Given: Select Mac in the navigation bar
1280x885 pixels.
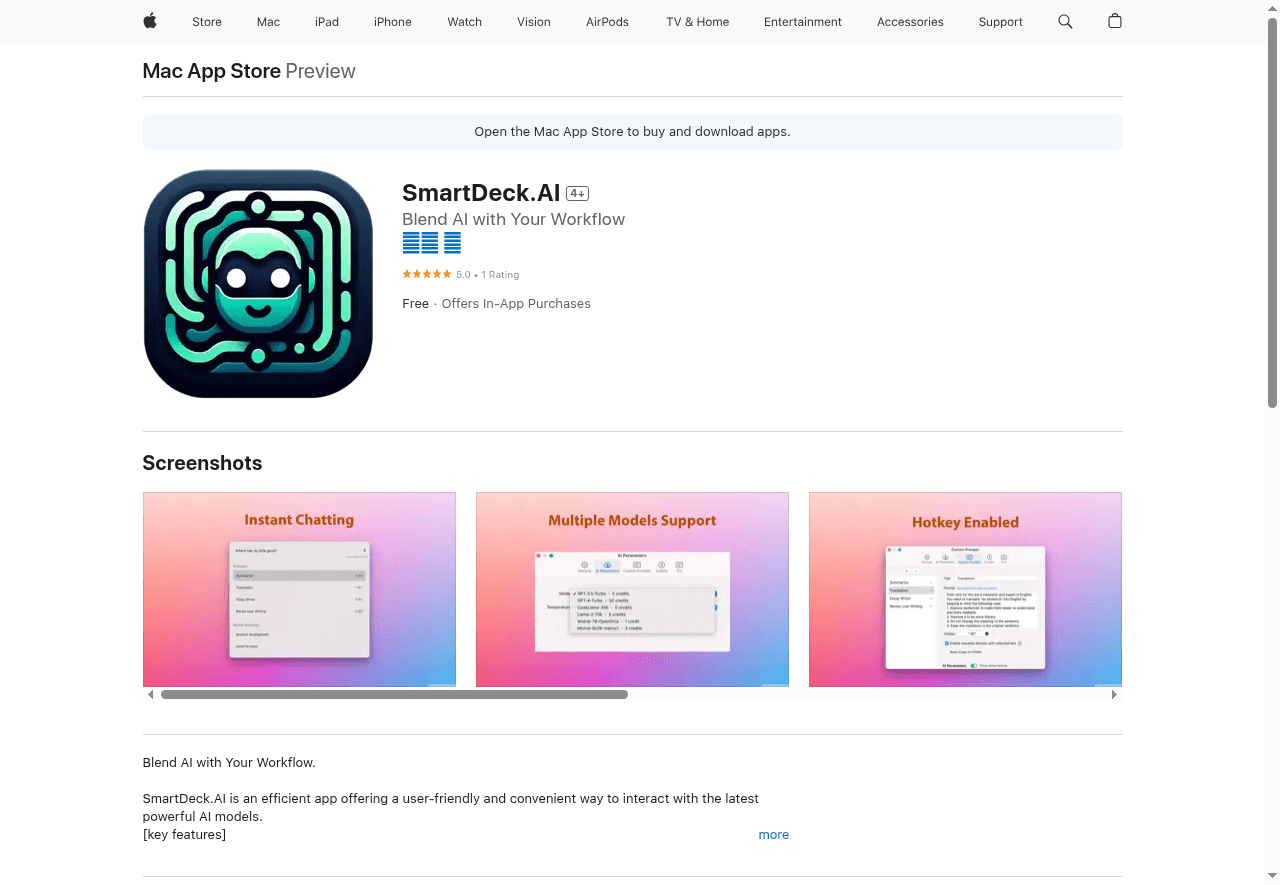Looking at the screenshot, I should coord(268,22).
